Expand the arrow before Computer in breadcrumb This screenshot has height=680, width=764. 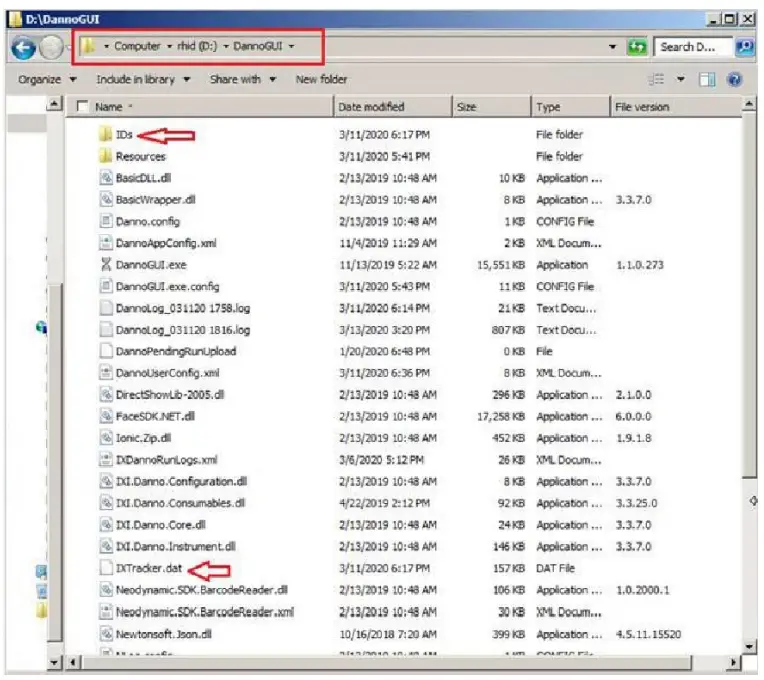[x=106, y=46]
